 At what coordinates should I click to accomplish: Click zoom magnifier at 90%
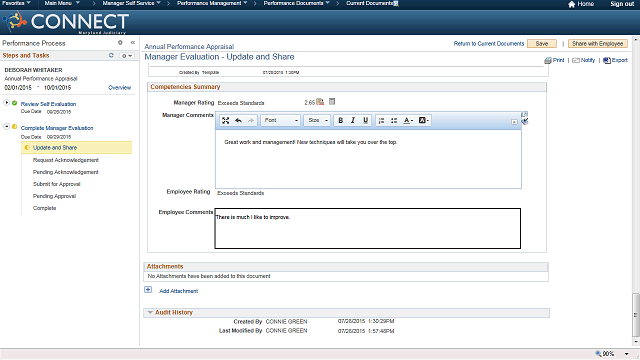pyautogui.click(x=598, y=354)
